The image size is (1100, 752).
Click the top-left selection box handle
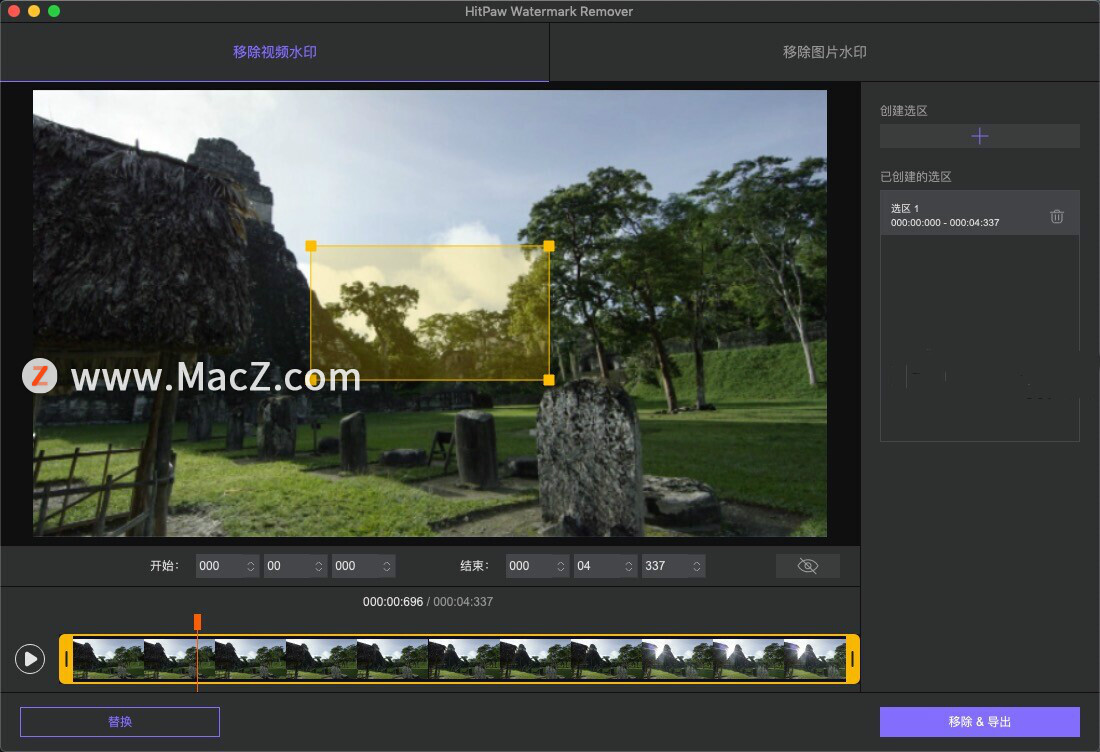[x=311, y=246]
